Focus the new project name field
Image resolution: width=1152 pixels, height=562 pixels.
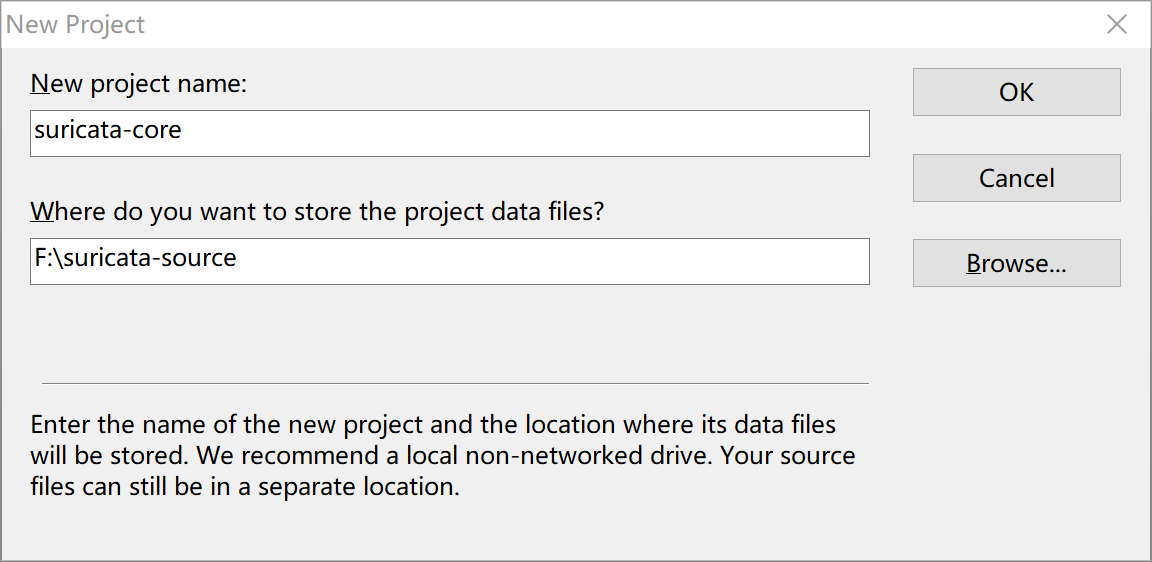coord(450,133)
